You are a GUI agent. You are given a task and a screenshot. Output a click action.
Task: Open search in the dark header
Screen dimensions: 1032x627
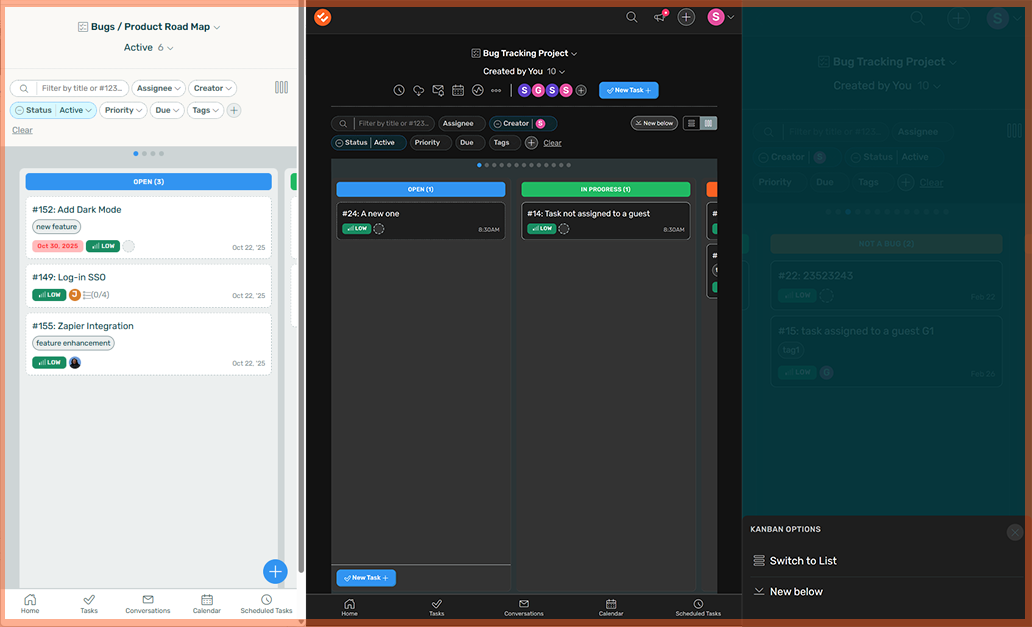(631, 17)
